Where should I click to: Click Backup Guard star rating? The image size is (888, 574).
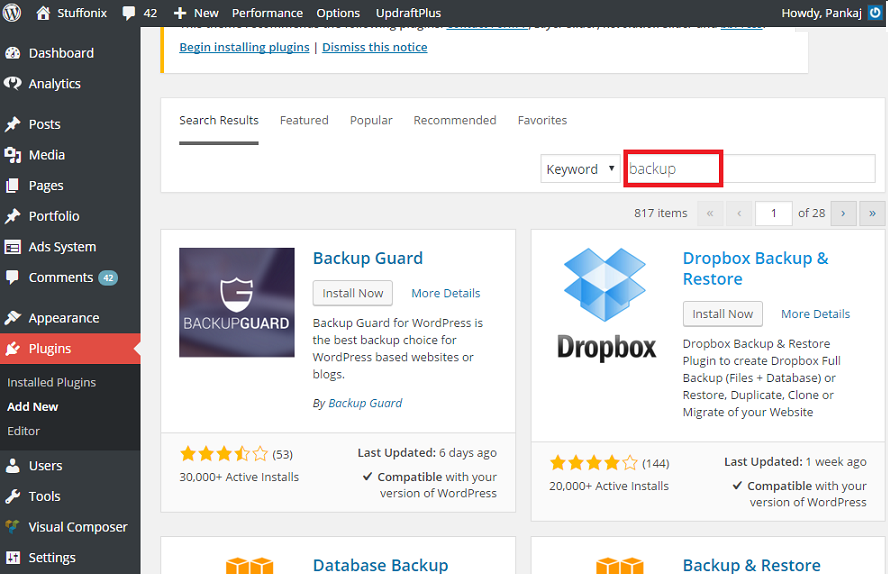(x=224, y=454)
